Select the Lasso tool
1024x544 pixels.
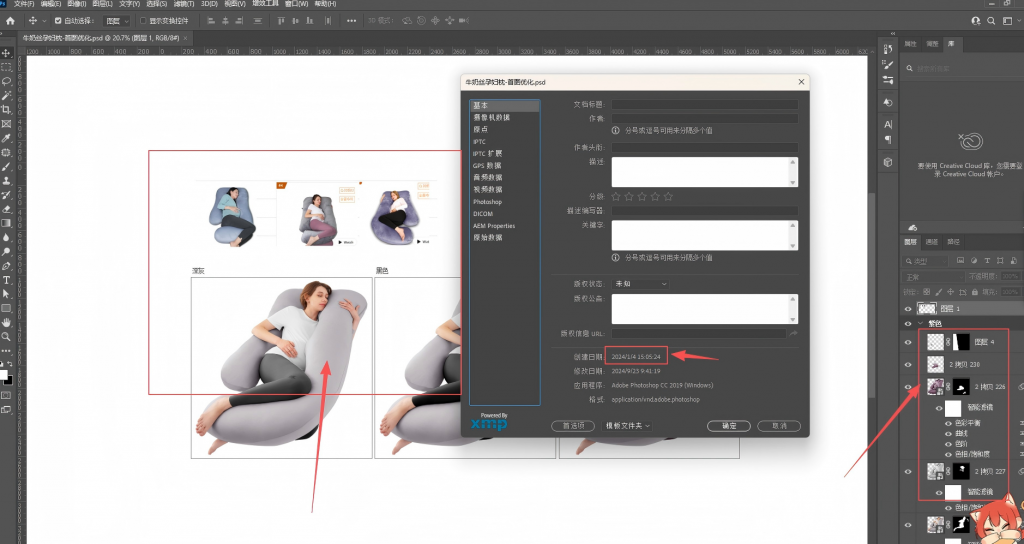(x=7, y=81)
